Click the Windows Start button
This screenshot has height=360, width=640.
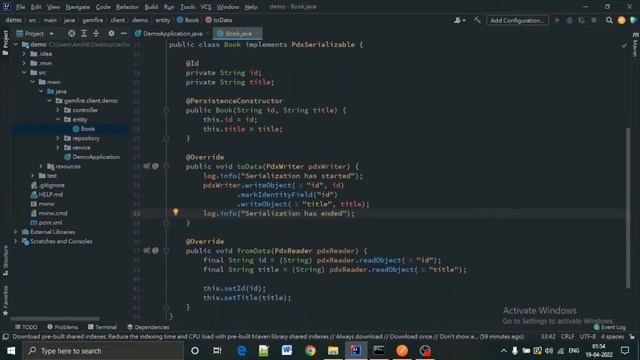click(x=11, y=351)
